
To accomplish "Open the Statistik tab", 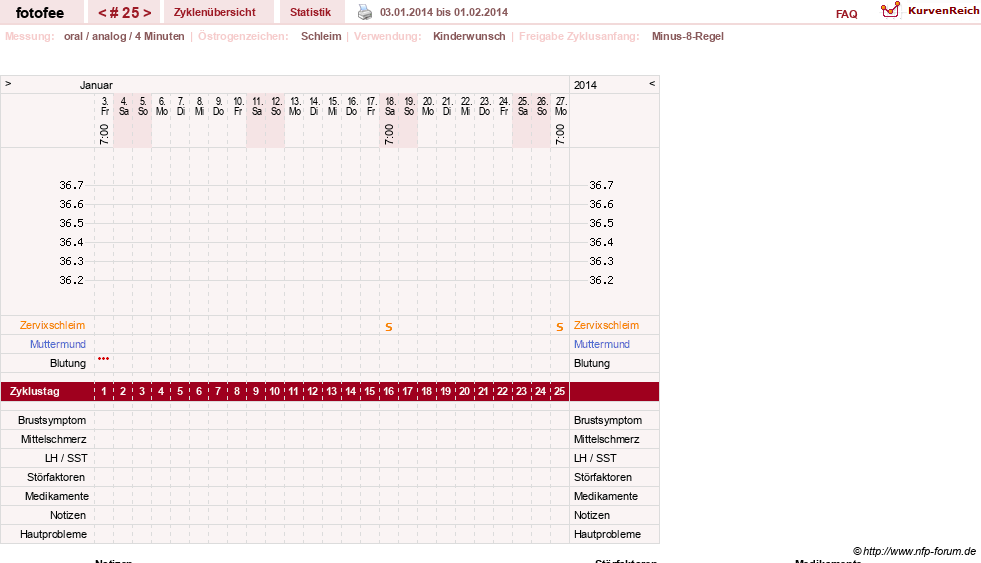I will (310, 12).
